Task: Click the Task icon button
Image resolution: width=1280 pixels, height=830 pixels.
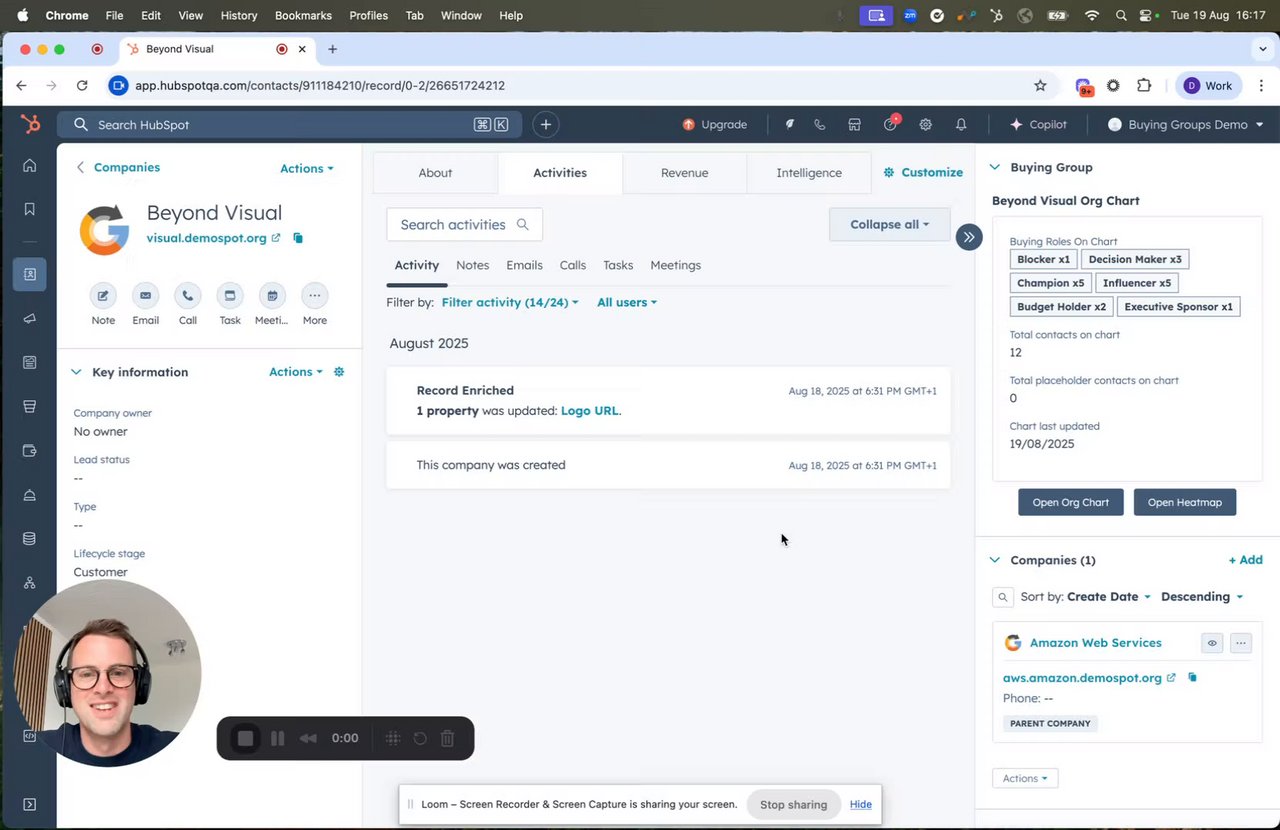Action: (230, 296)
